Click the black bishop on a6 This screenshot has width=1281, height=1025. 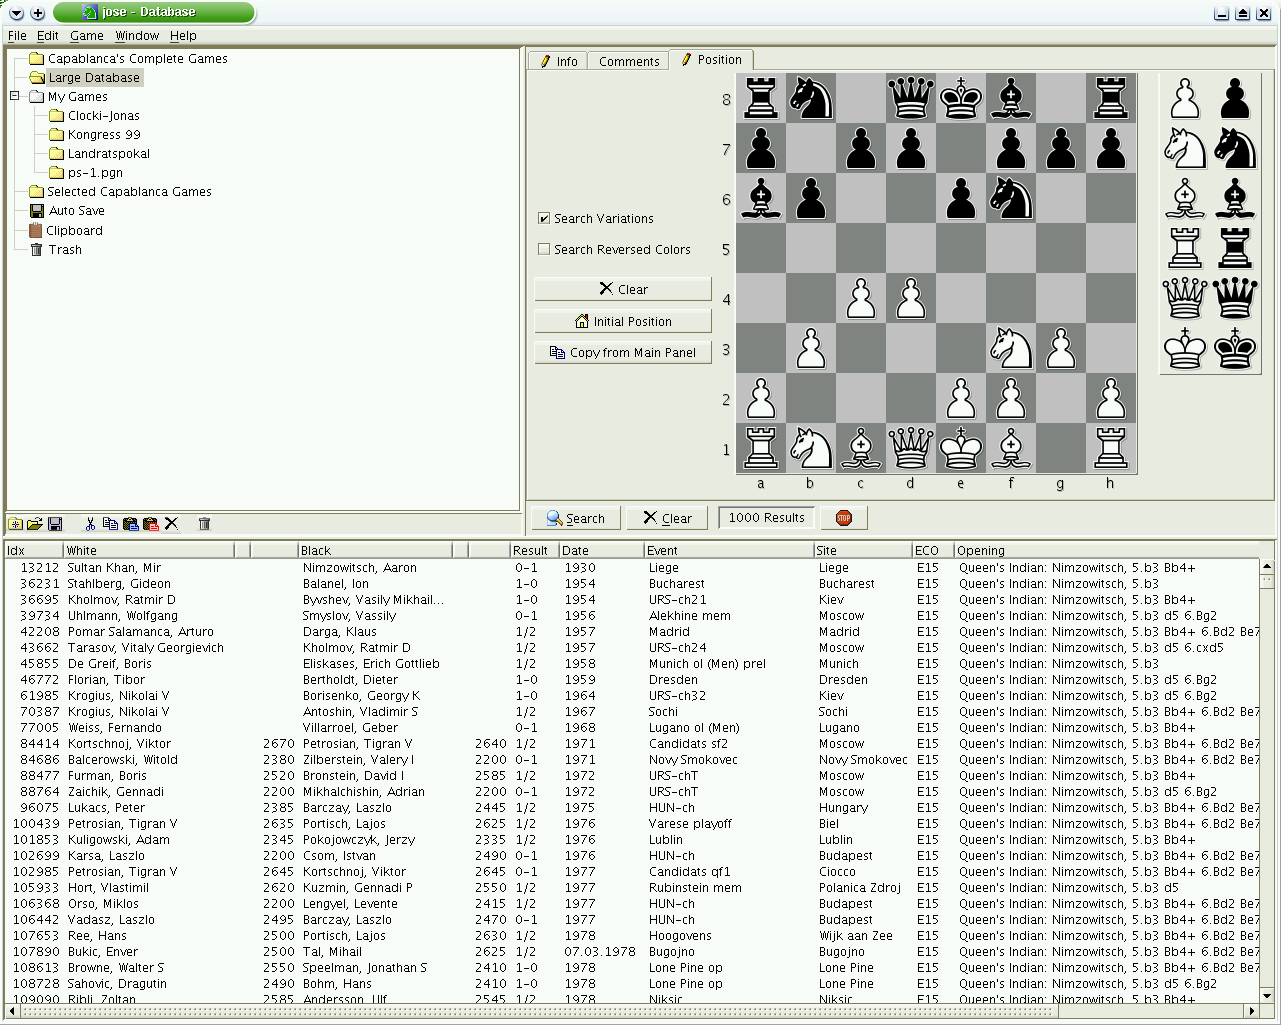coord(761,198)
